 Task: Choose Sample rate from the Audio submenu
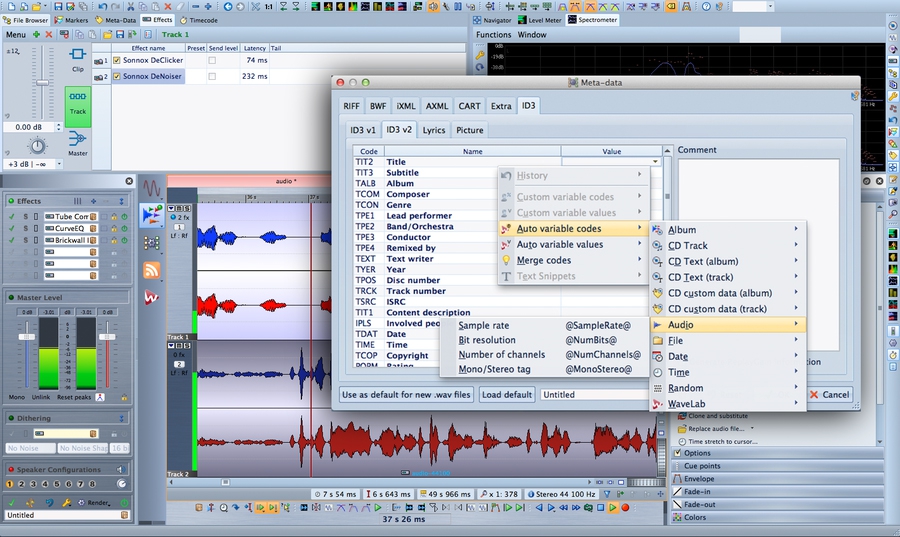click(x=483, y=326)
